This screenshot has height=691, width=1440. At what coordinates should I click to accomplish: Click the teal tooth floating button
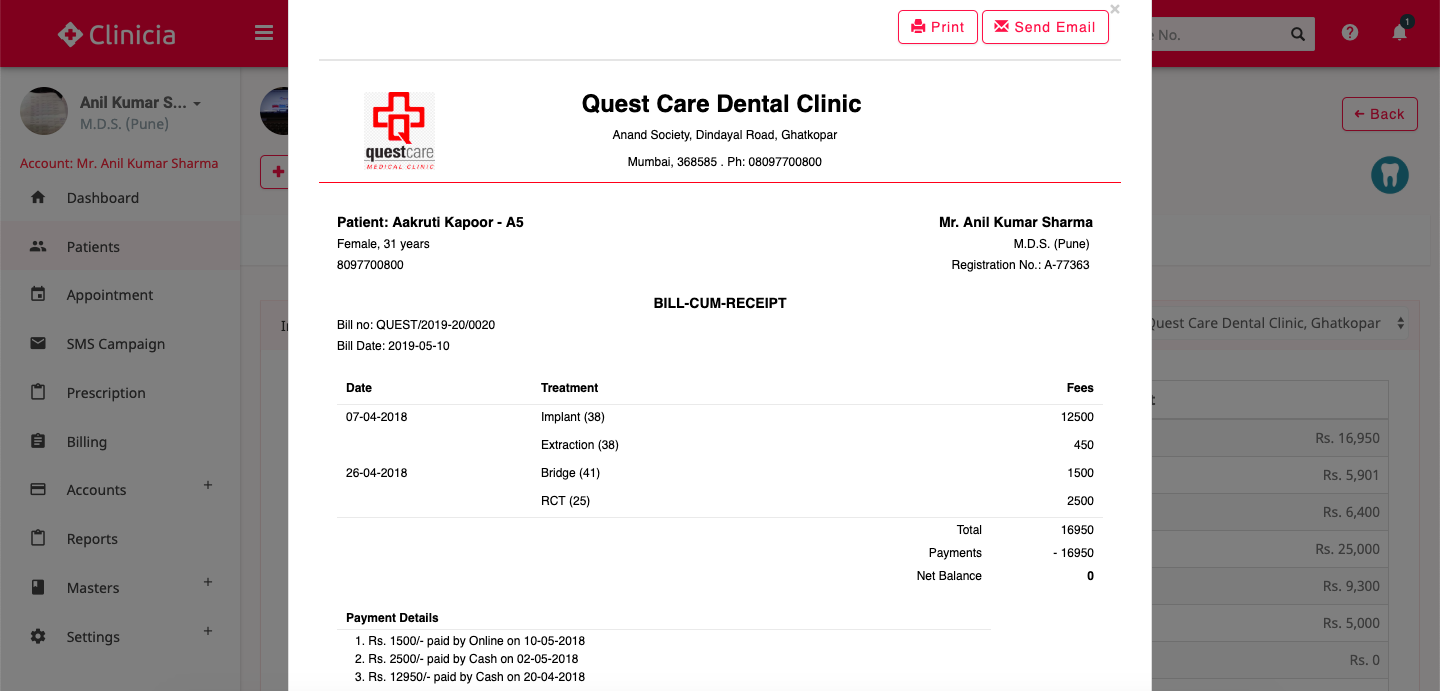[1389, 174]
